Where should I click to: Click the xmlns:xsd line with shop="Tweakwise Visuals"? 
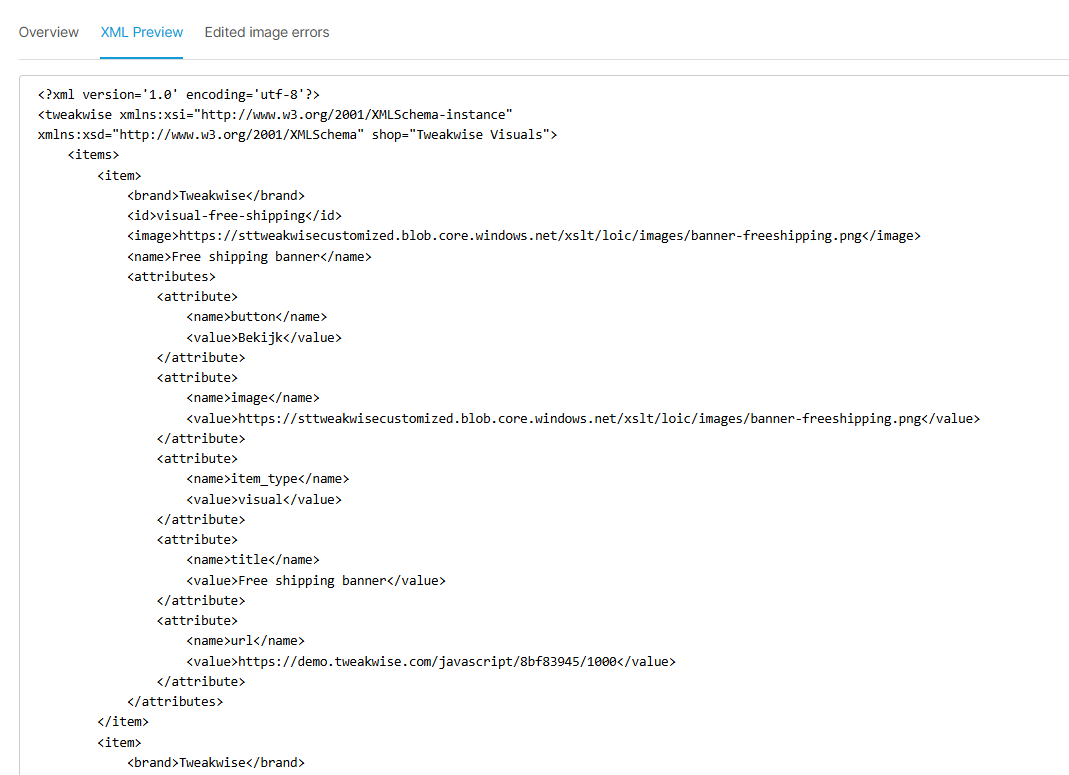point(297,135)
